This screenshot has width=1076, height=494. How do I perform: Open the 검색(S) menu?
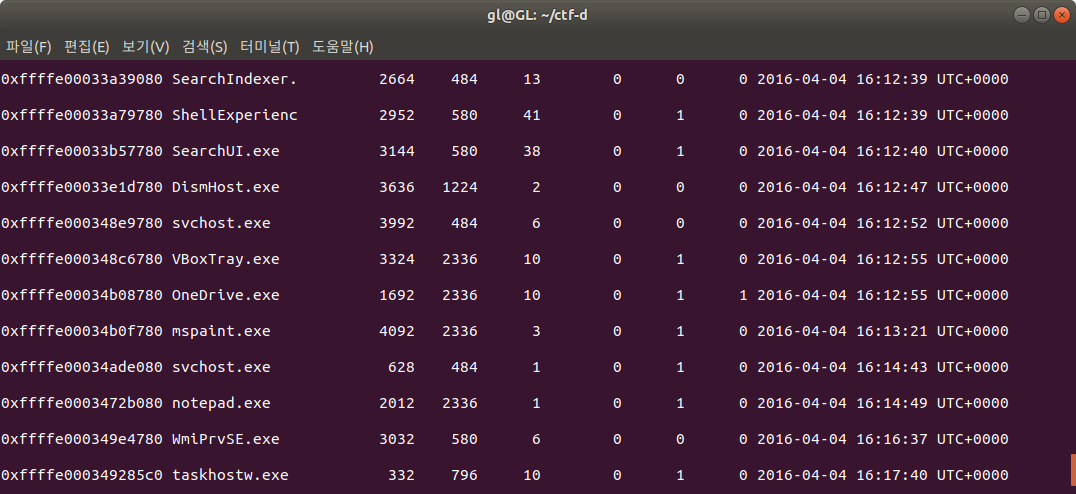click(x=204, y=47)
